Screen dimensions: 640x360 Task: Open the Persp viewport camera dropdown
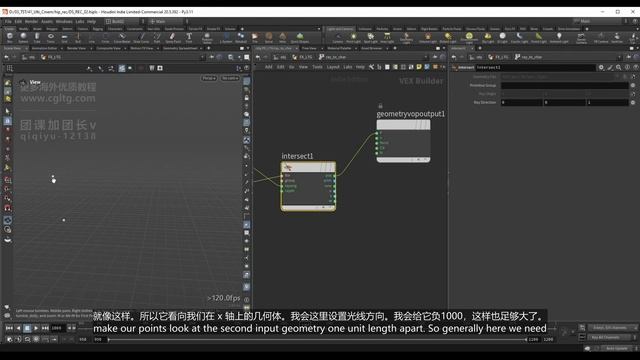209,78
